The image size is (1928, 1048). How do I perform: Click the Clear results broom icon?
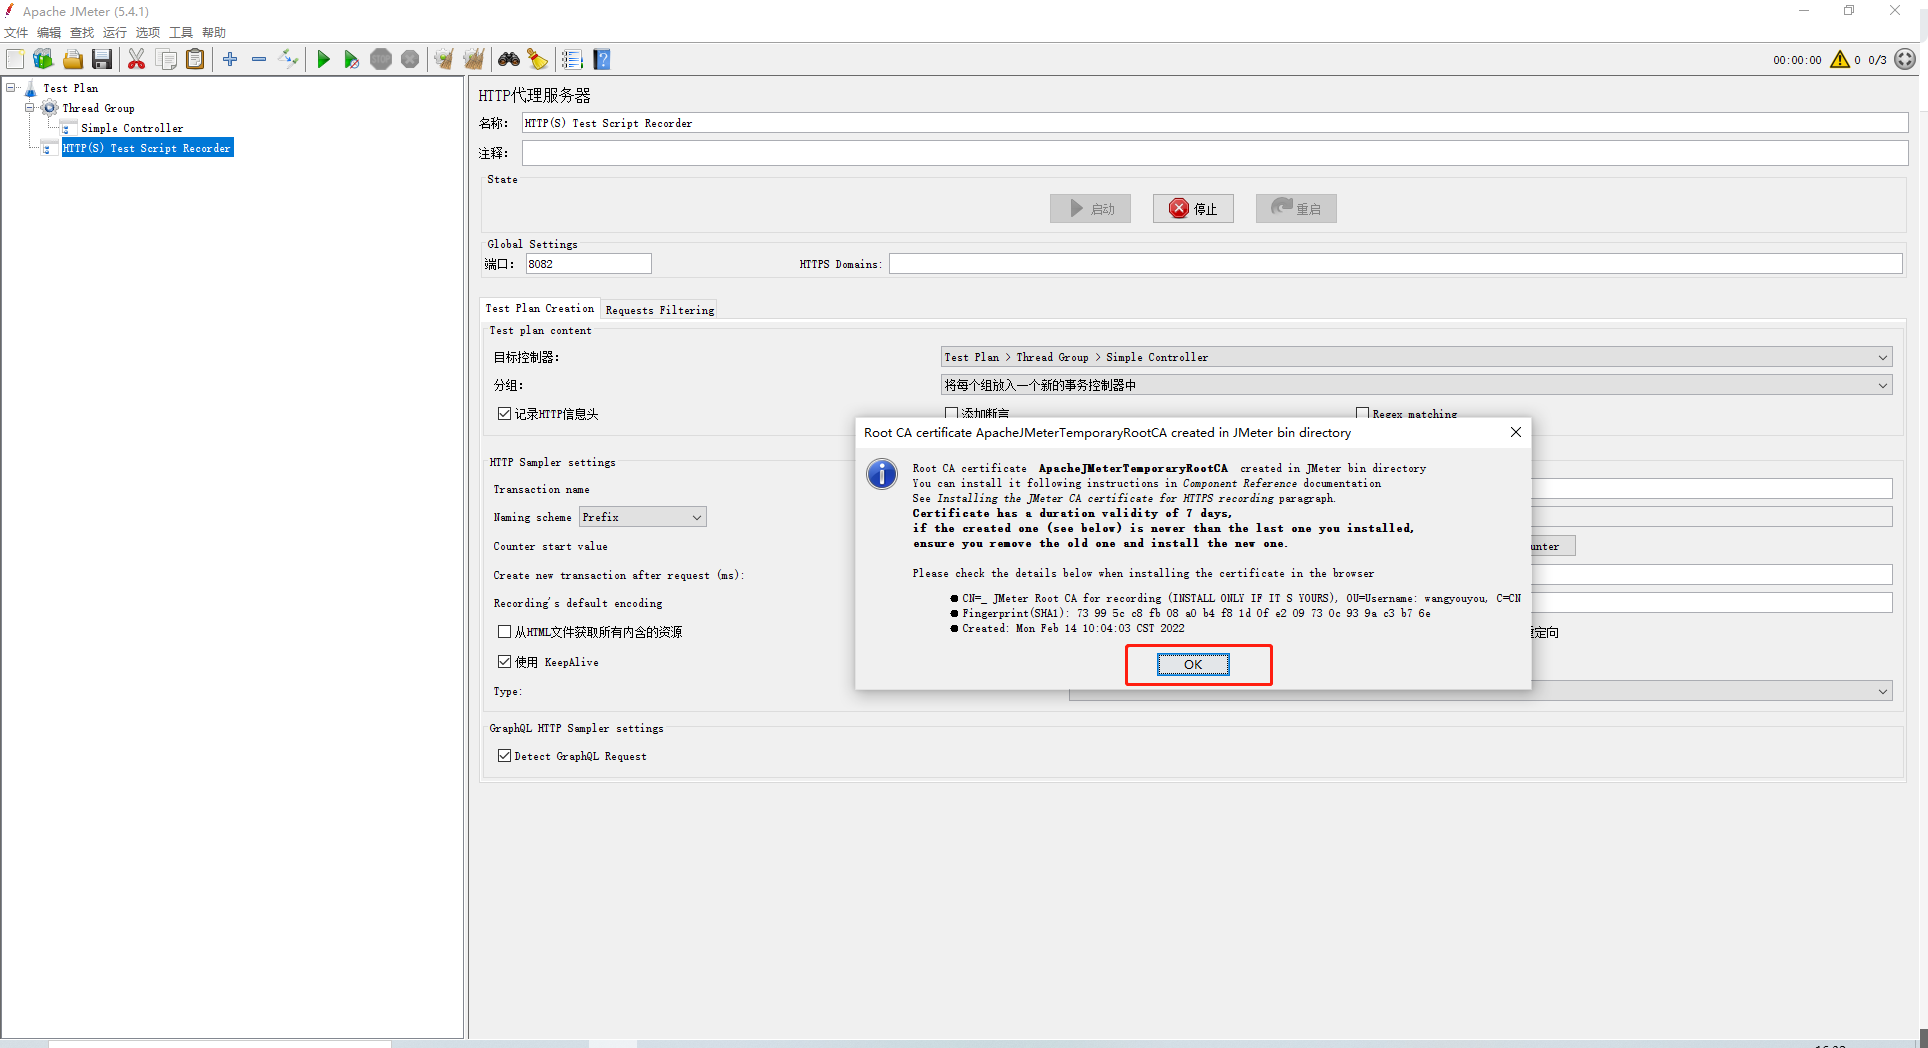tap(444, 60)
